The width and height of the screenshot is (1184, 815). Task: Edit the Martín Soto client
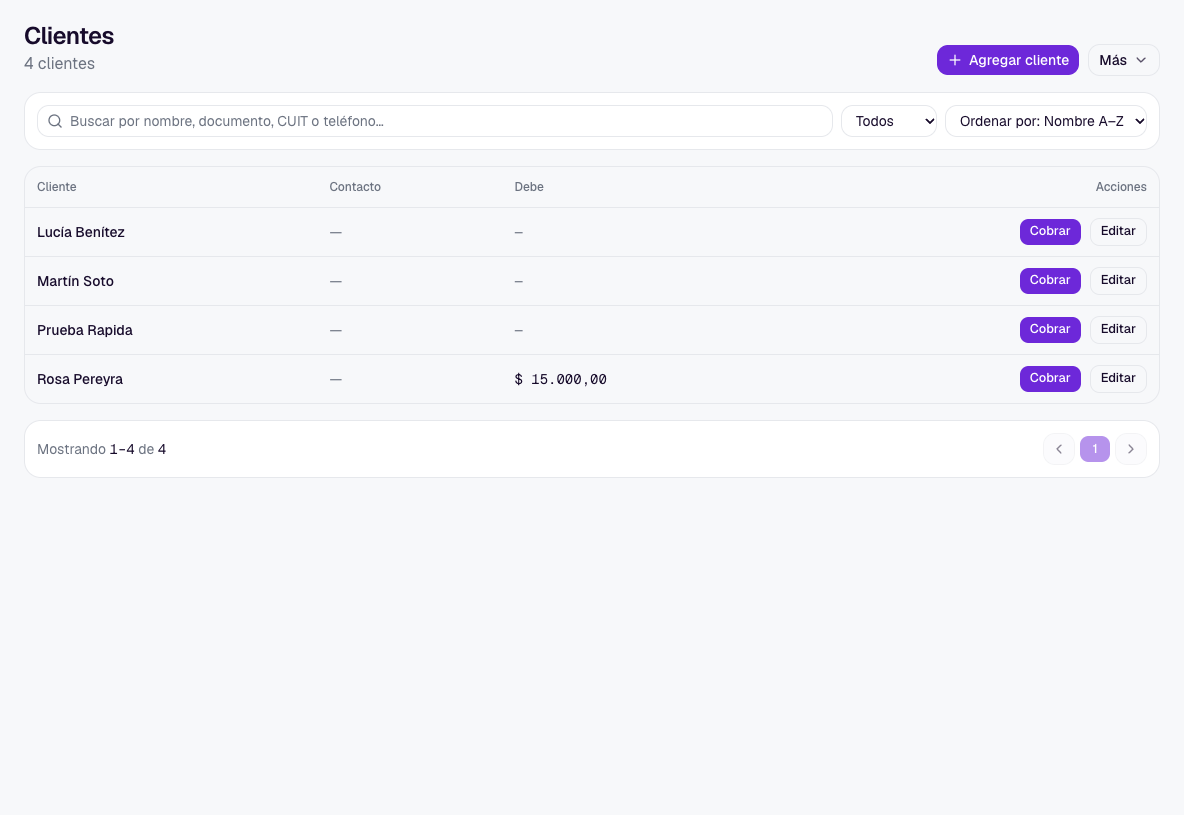1118,280
